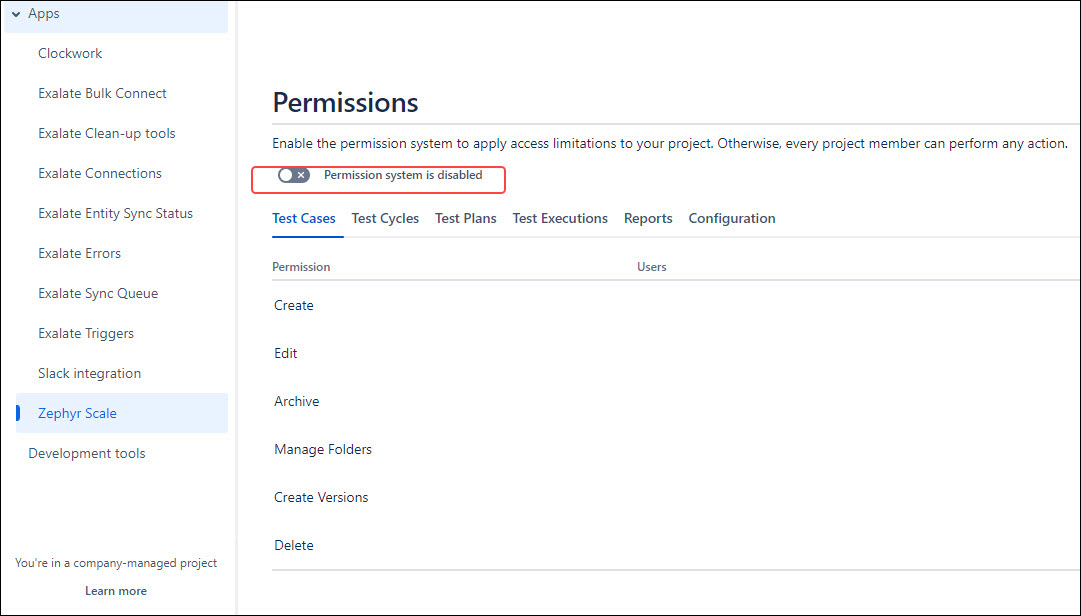Select the Test Executions tab
Viewport: 1081px width, 616px height.
(559, 218)
